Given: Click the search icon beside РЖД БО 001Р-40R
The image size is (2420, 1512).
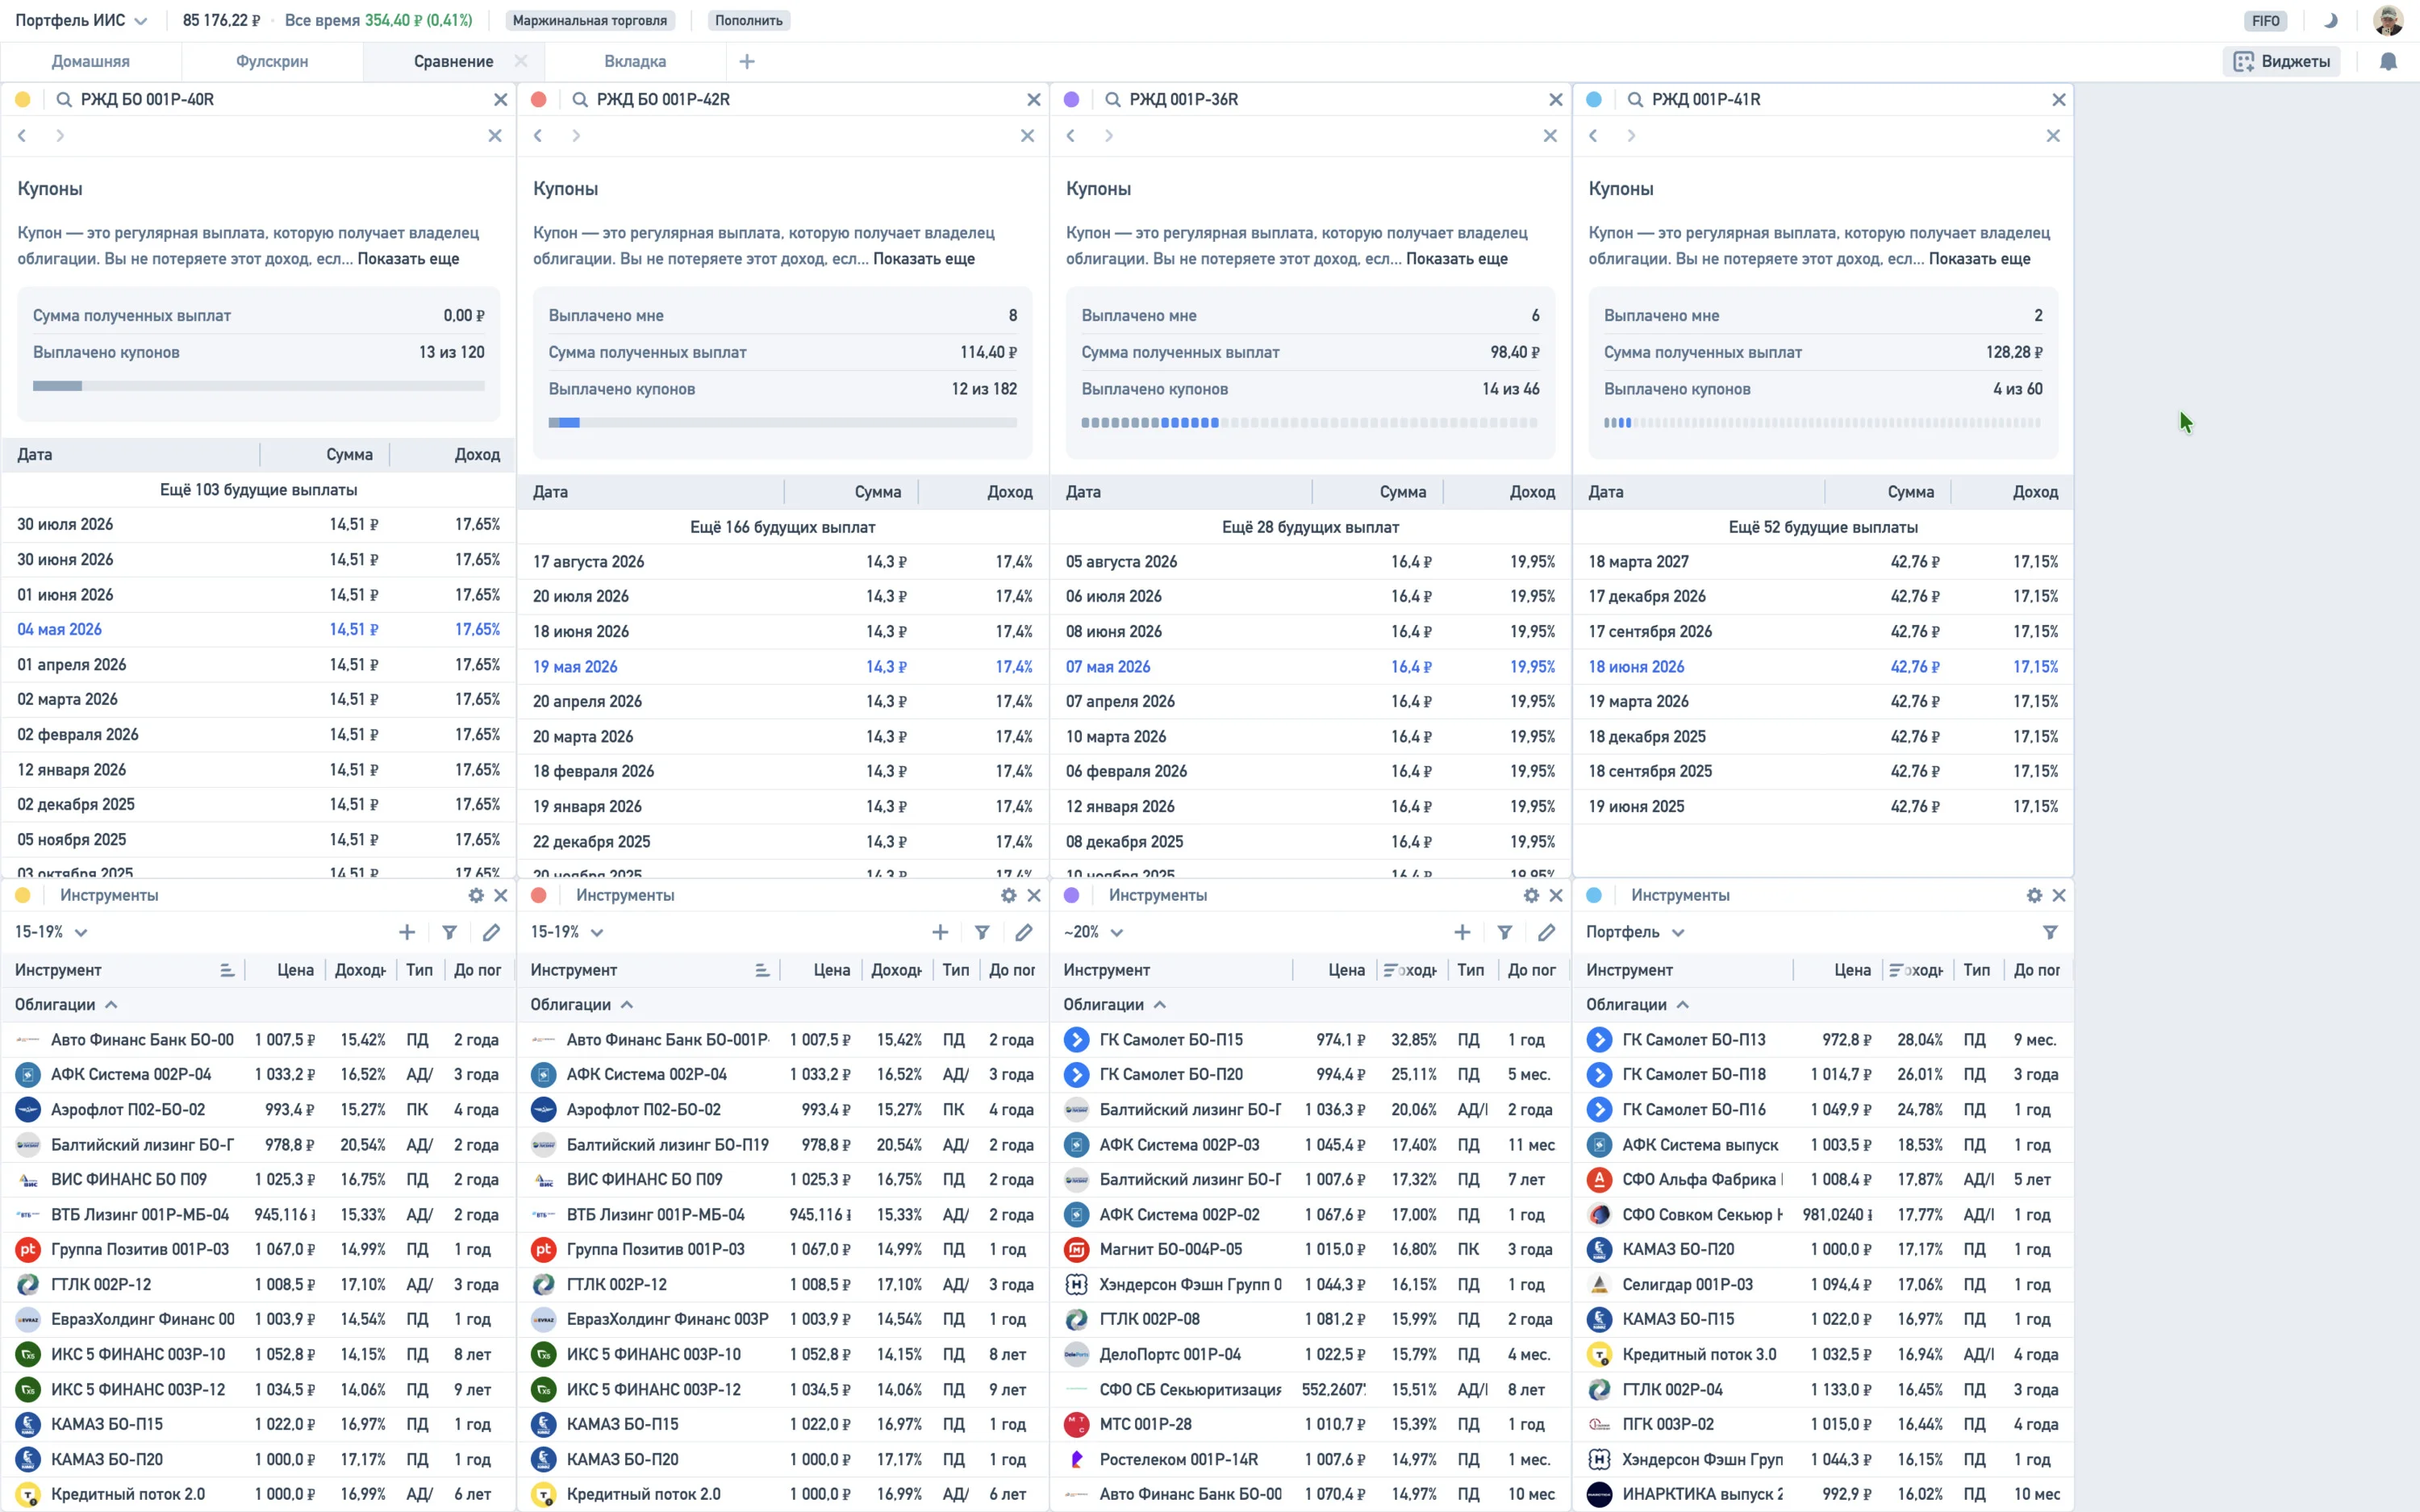Looking at the screenshot, I should point(64,99).
